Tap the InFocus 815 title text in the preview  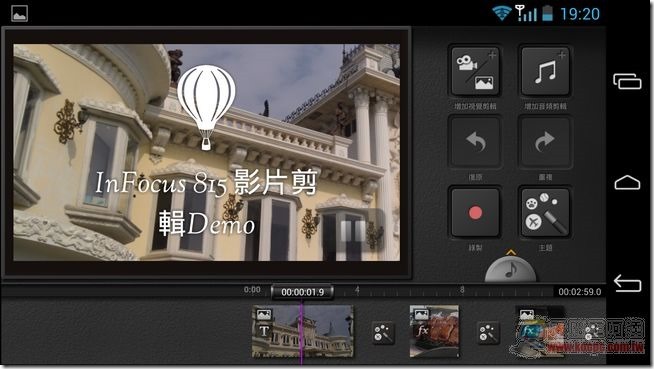206,203
